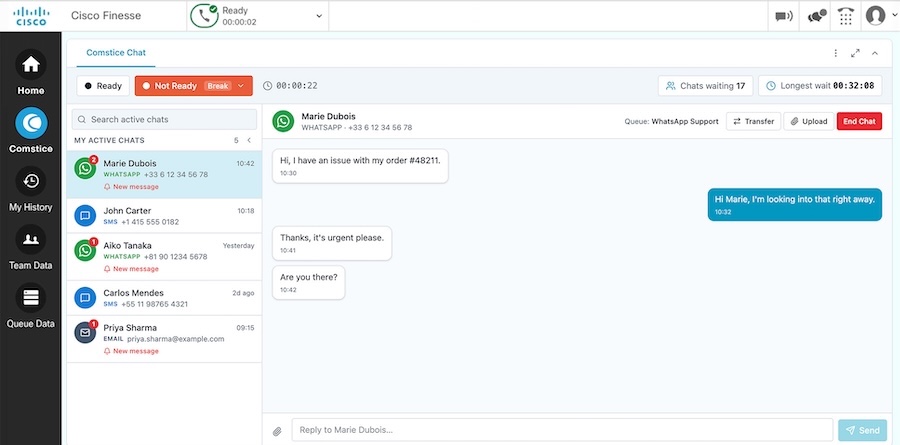Image resolution: width=900 pixels, height=445 pixels.
Task: End the chat with Marie Dubois
Action: pyautogui.click(x=859, y=121)
